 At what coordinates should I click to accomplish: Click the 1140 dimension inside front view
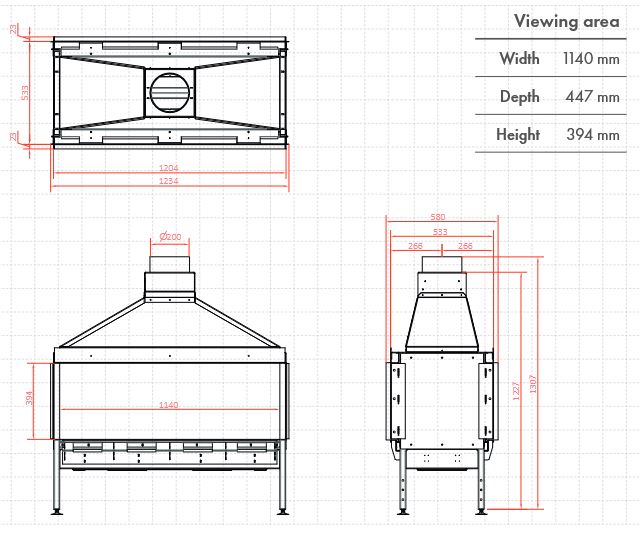[x=170, y=405]
